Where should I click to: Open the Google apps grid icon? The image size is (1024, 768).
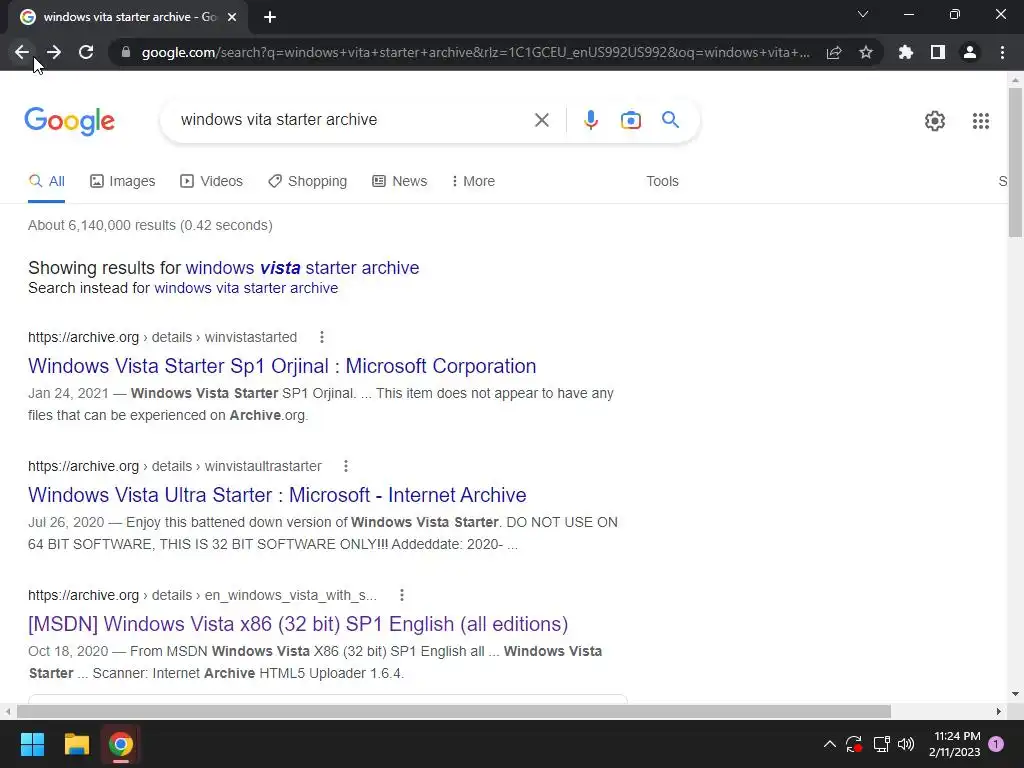coord(980,121)
